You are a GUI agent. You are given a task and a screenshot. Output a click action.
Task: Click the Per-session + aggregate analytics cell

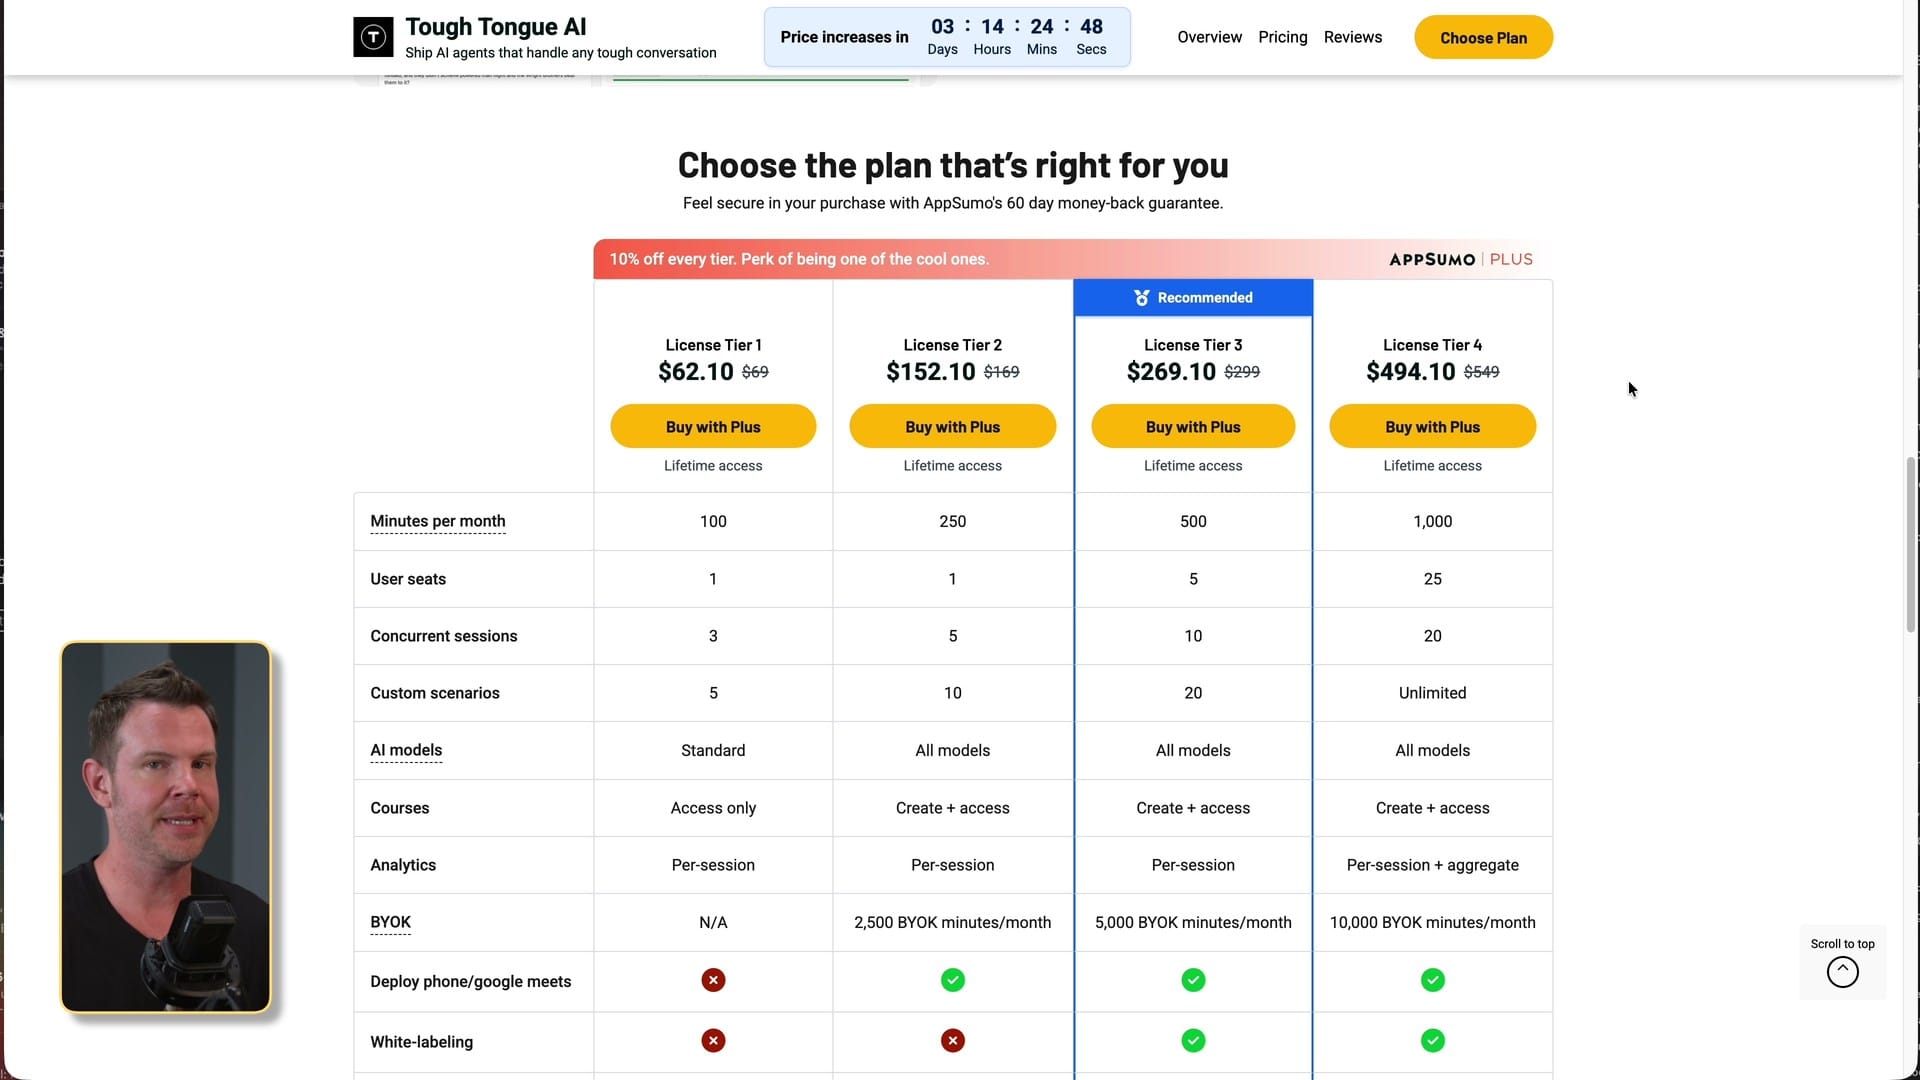coord(1433,865)
